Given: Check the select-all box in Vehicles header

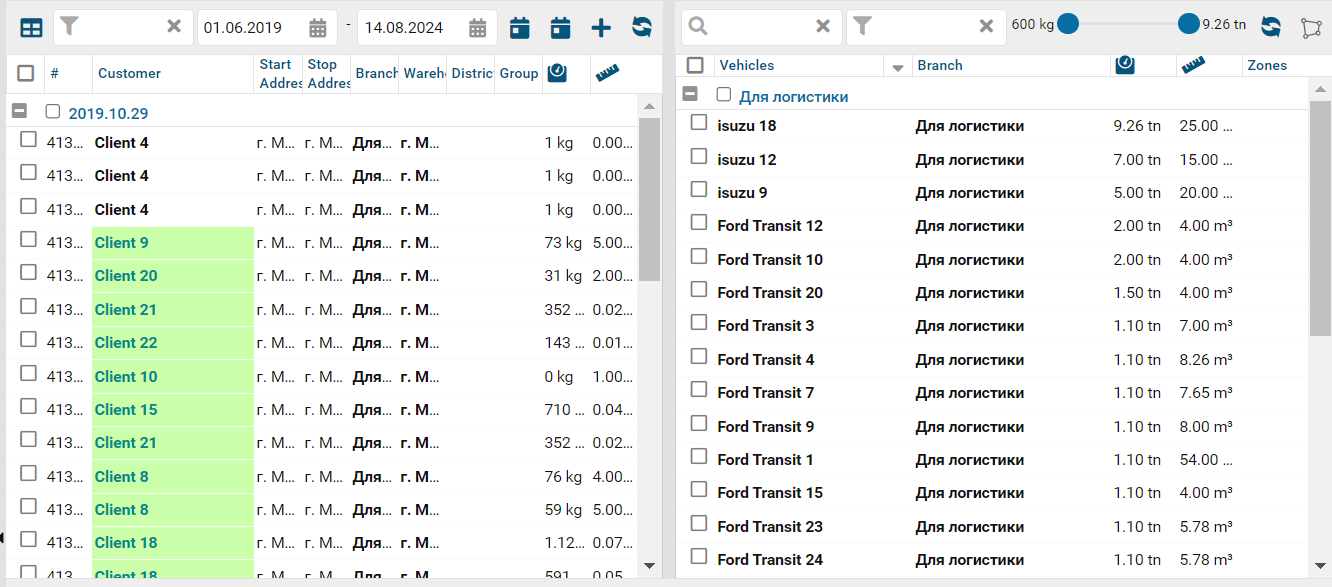Looking at the screenshot, I should pos(695,65).
